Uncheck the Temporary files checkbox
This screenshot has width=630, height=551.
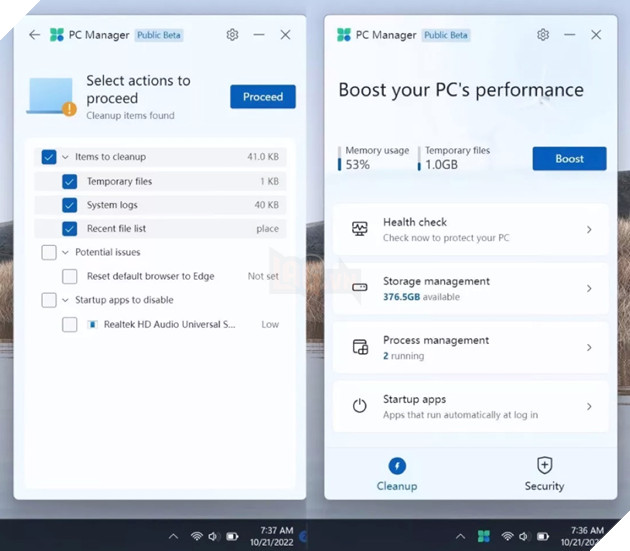click(70, 181)
